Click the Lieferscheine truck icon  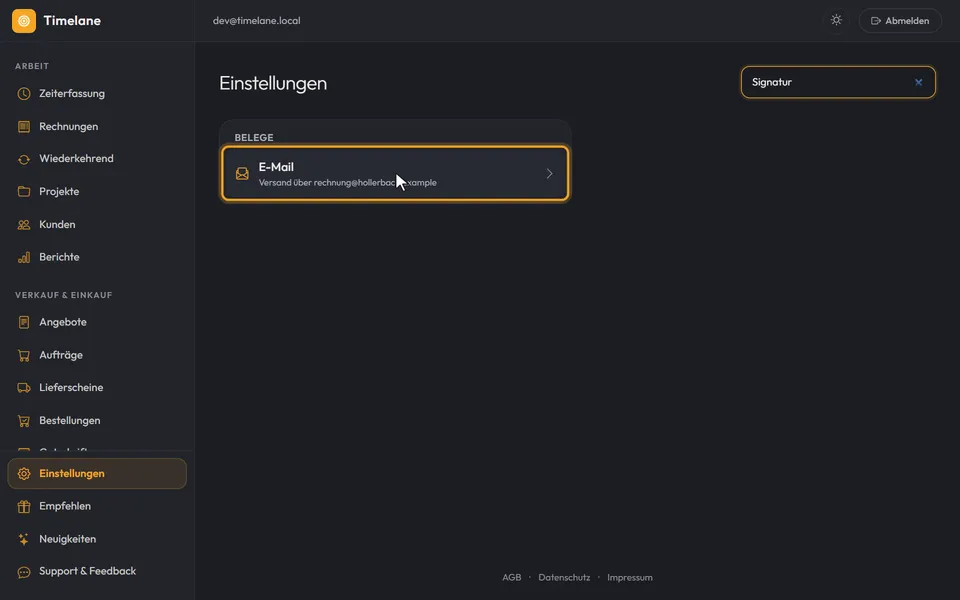[x=24, y=388]
